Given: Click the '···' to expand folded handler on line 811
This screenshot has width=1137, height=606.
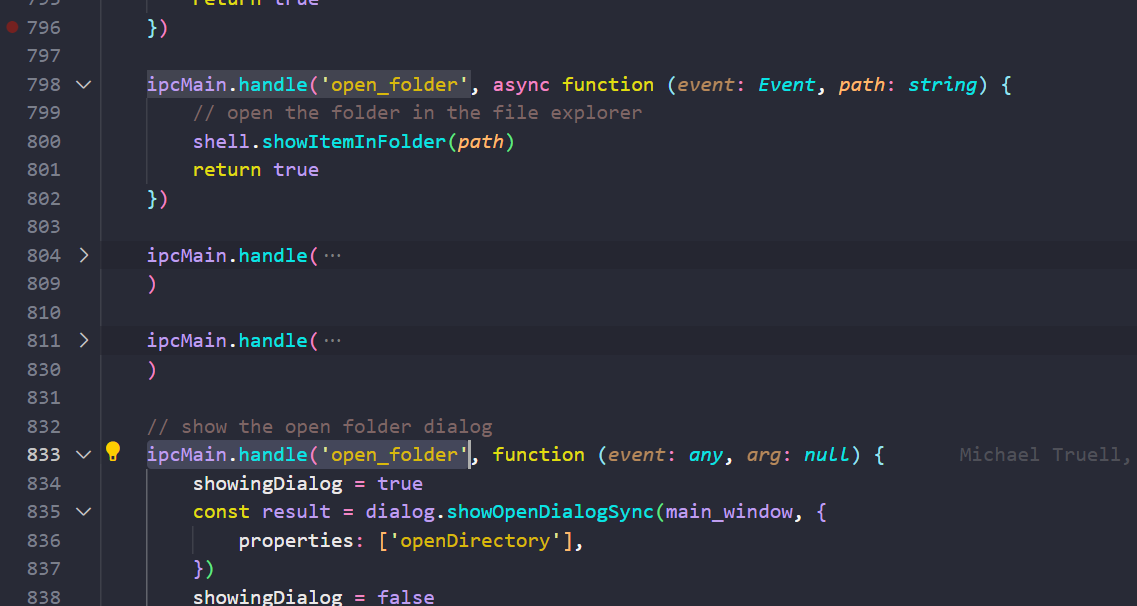Looking at the screenshot, I should pos(330,340).
